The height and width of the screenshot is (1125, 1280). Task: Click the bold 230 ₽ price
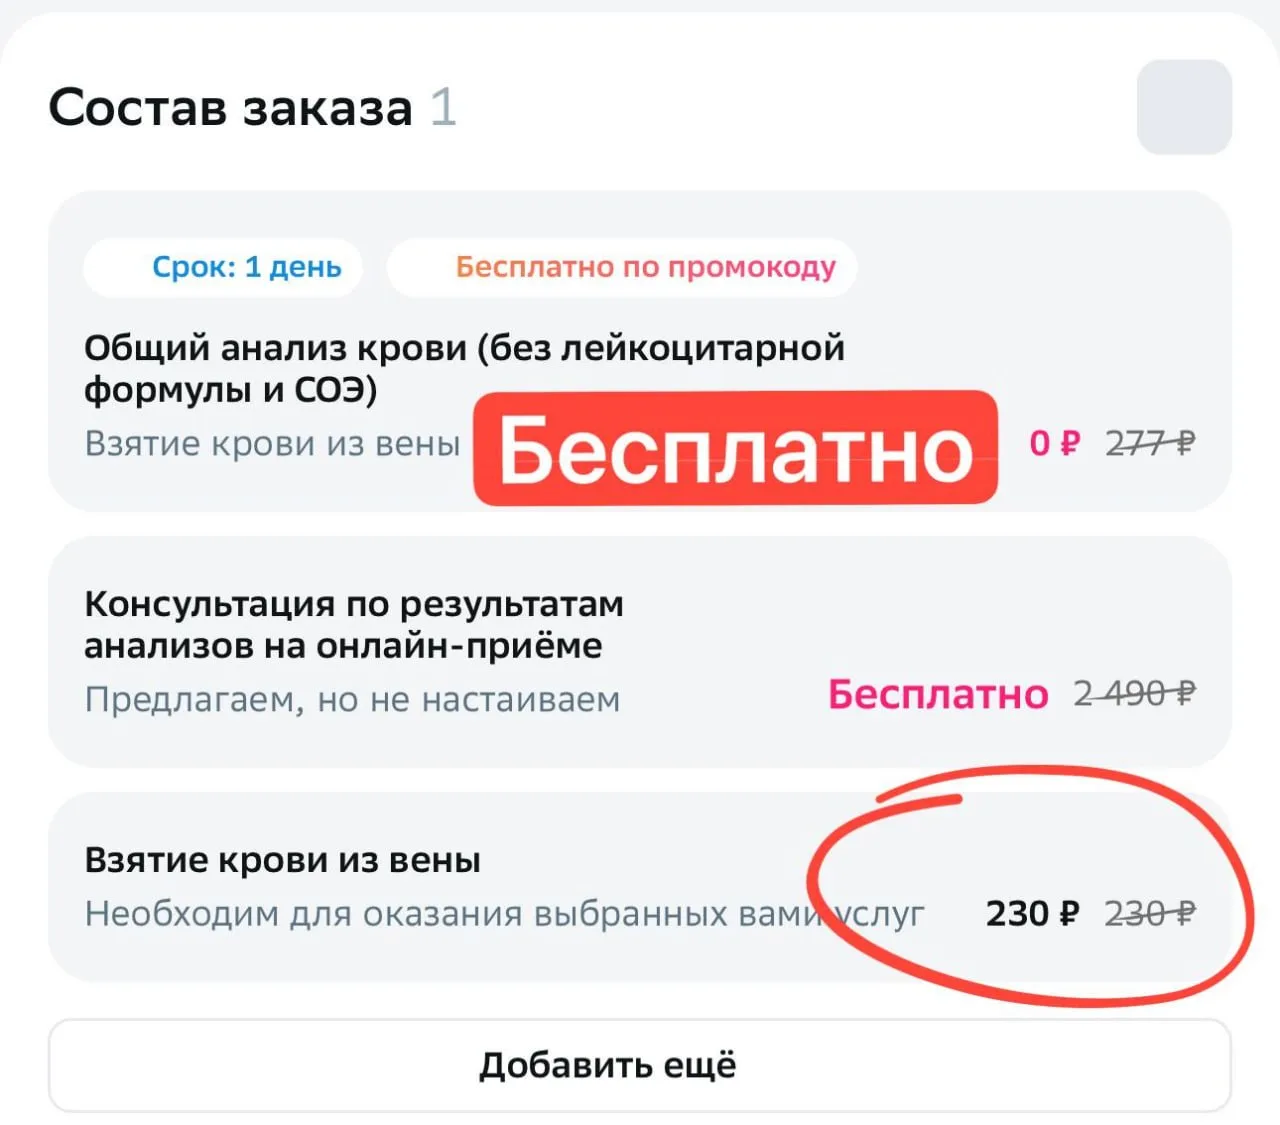(x=1033, y=913)
